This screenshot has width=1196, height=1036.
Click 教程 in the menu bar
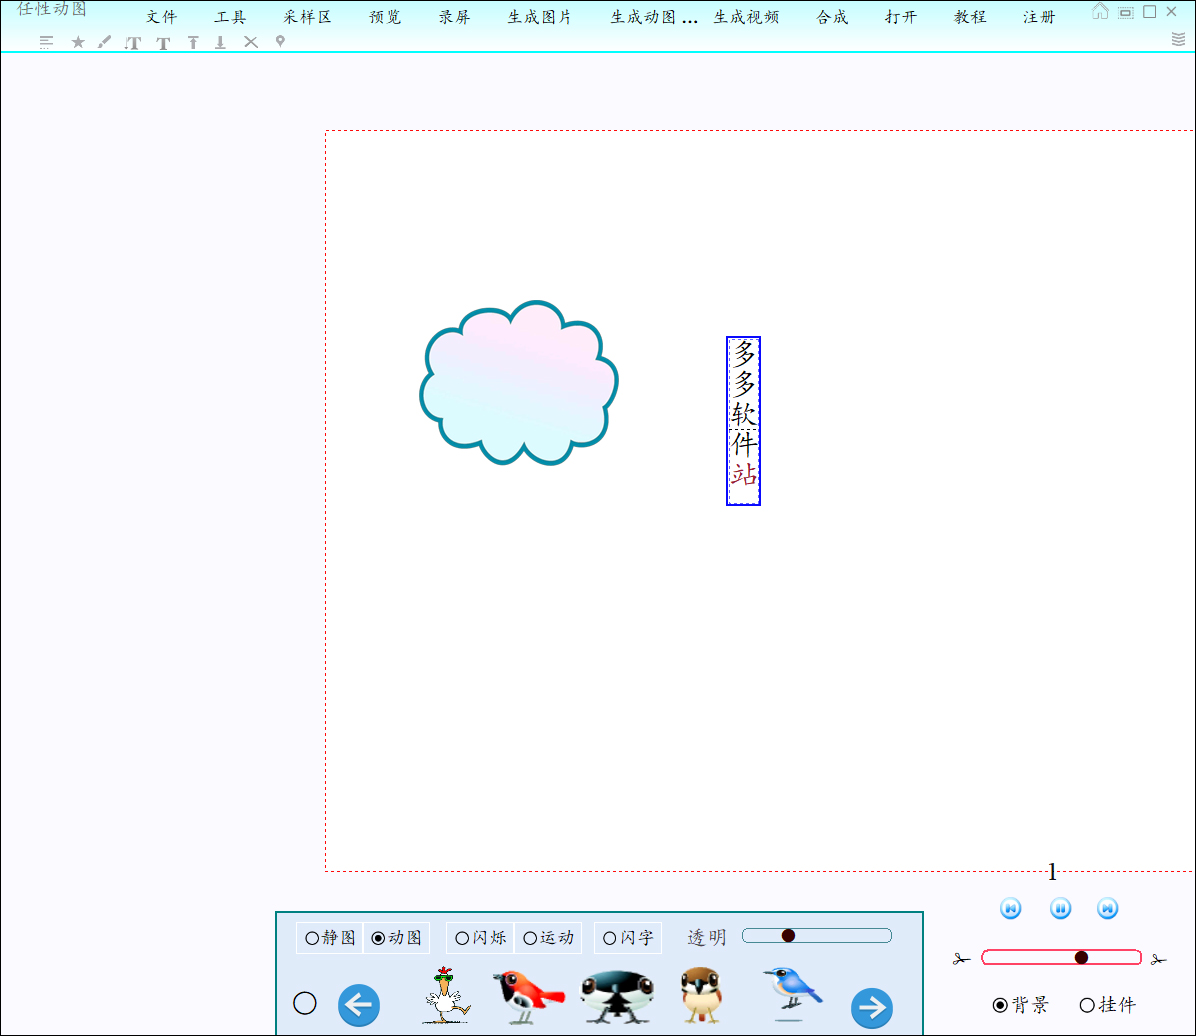click(970, 17)
